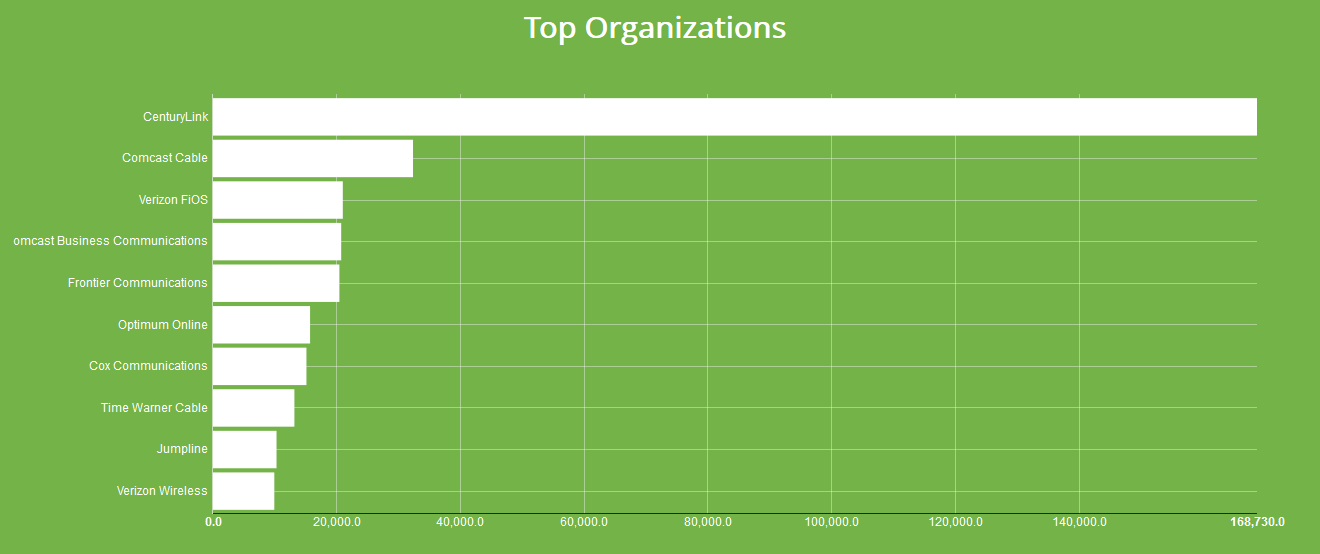This screenshot has height=554, width=1320.
Task: Select the Jumpline bar
Action: [245, 449]
